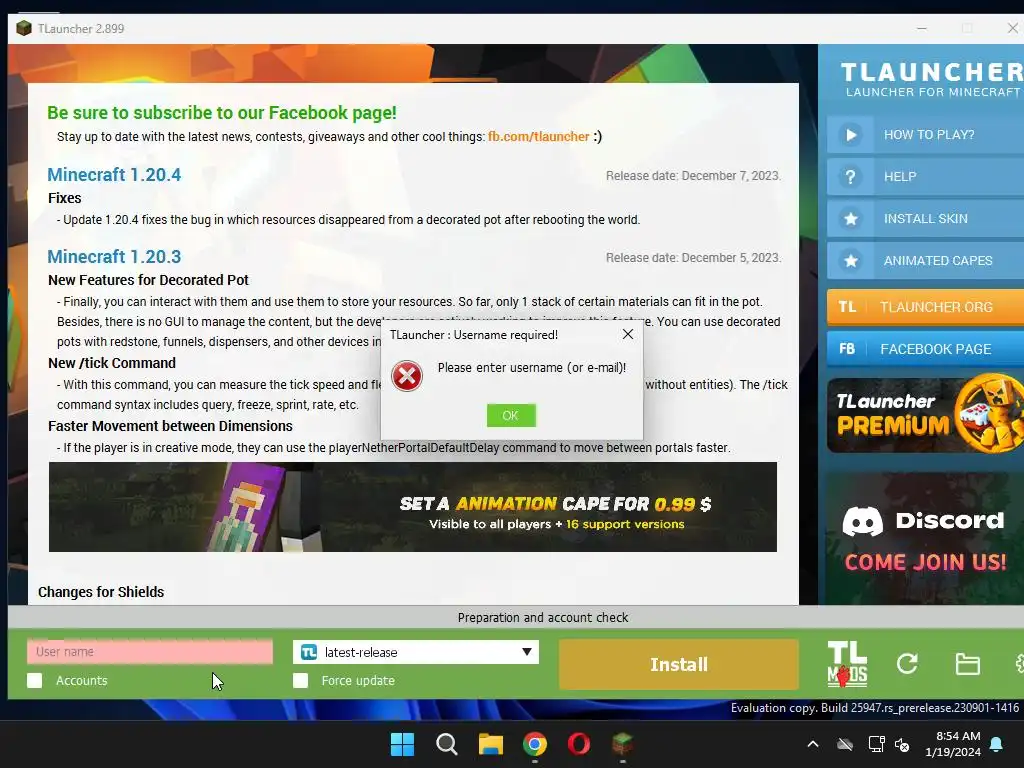This screenshot has width=1024, height=768.
Task: Click "Release date: December 7, 2023" text
Action: point(693,176)
